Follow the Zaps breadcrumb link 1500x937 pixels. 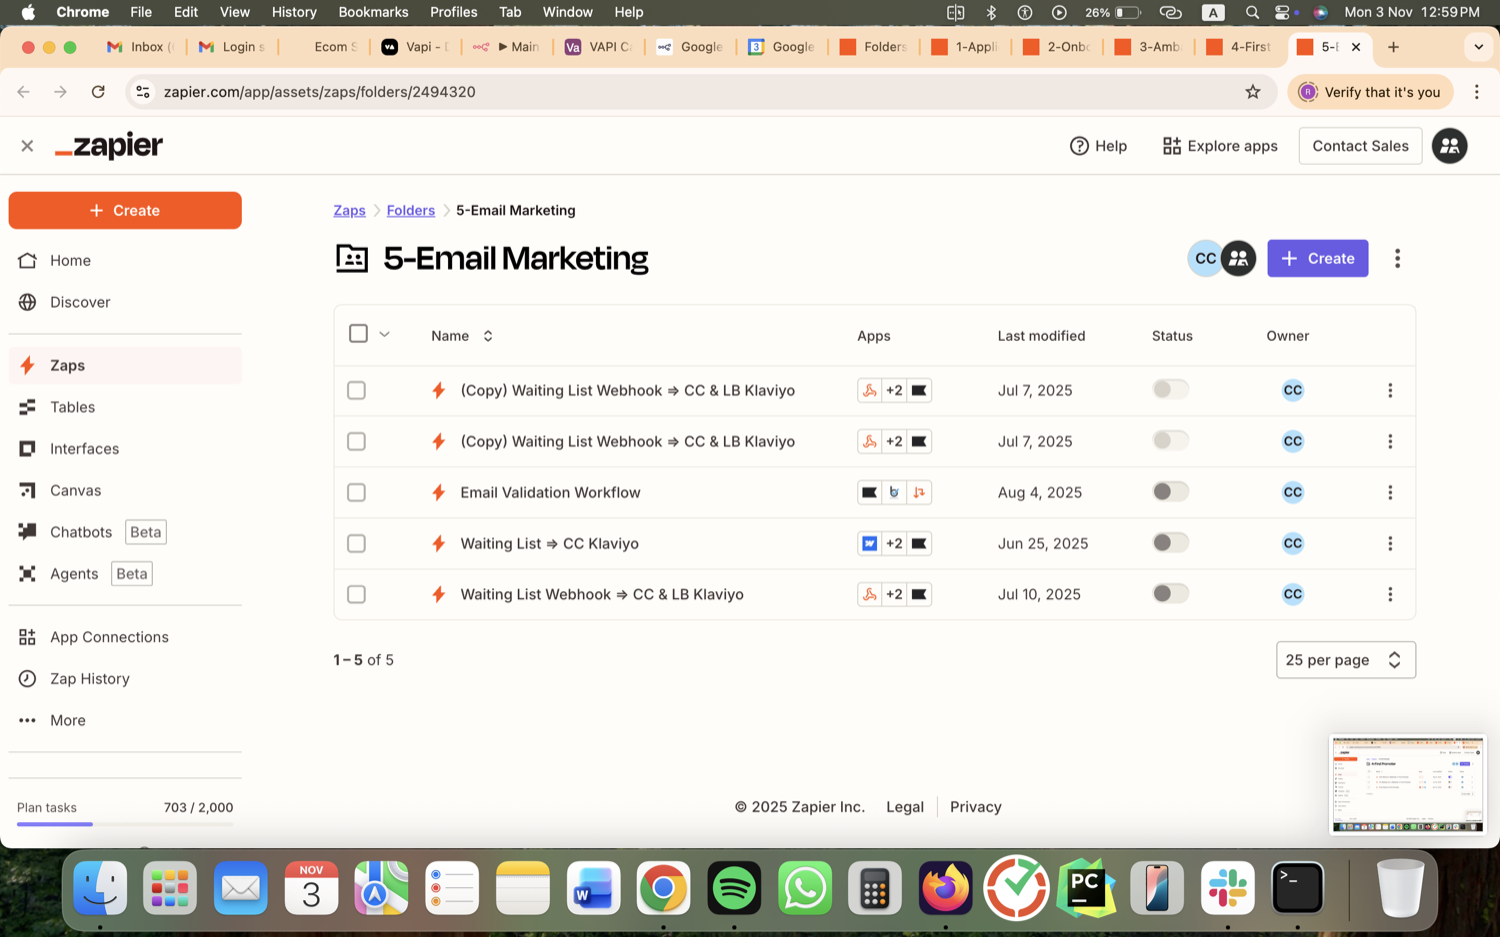tap(349, 210)
